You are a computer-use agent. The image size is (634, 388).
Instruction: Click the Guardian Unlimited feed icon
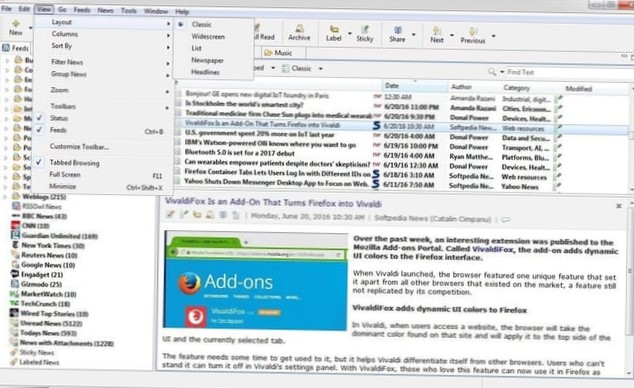(x=15, y=235)
